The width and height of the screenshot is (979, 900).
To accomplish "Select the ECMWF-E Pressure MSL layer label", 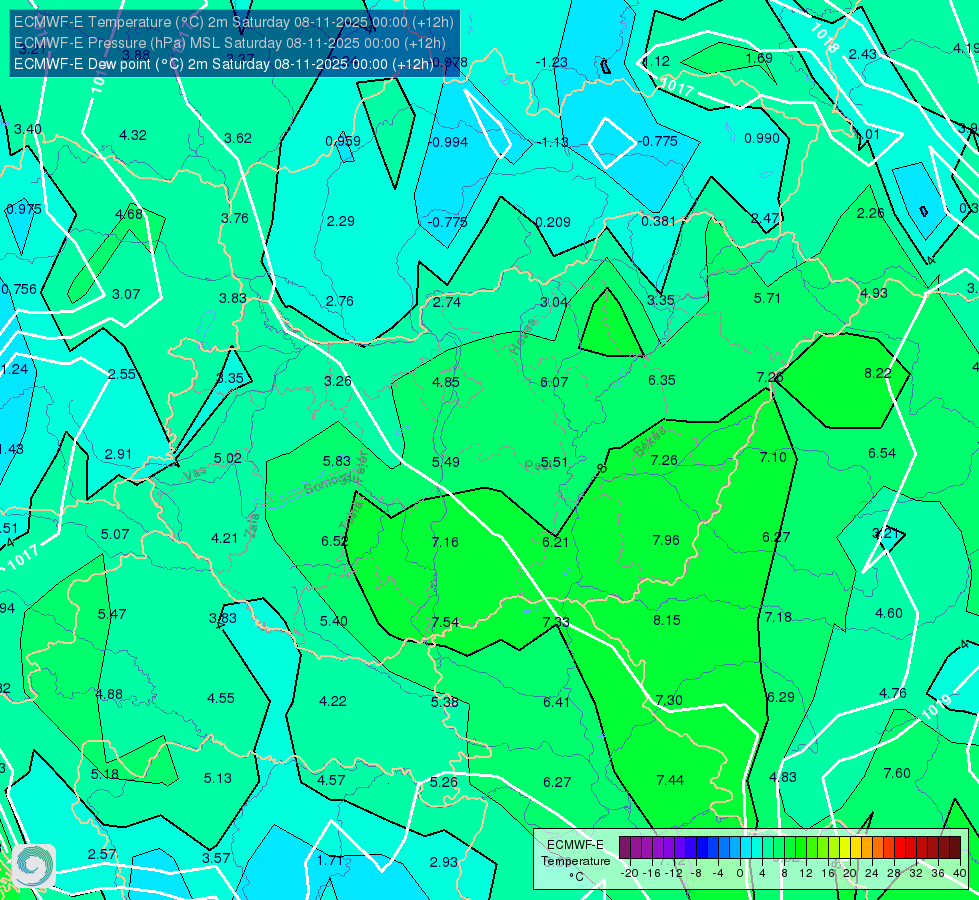I will click(x=230, y=43).
